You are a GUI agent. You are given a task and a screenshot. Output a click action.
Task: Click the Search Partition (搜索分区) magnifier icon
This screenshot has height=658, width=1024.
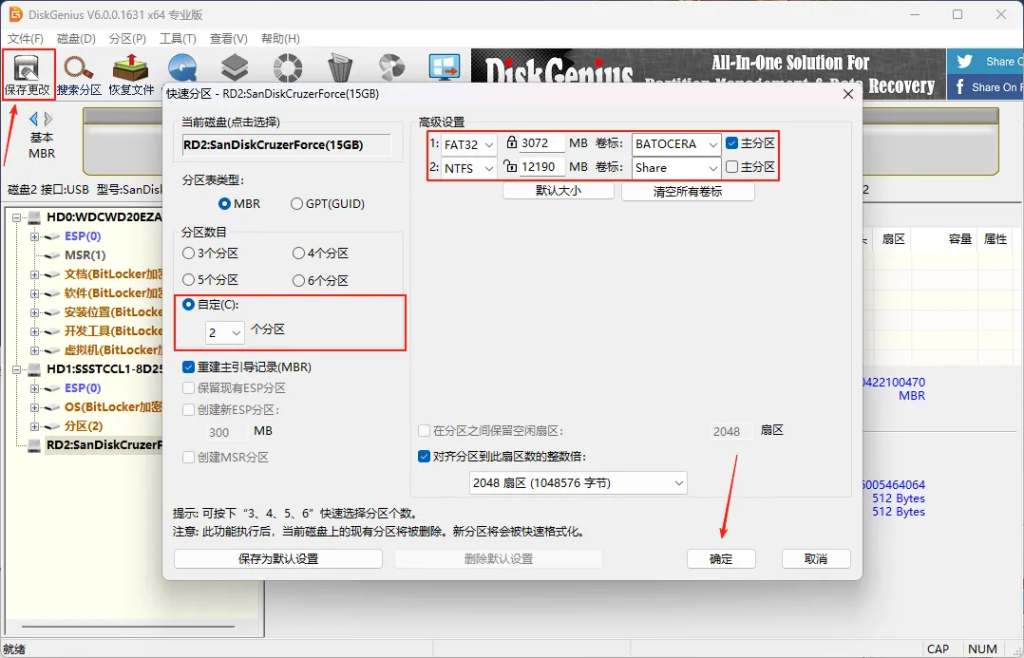[x=79, y=69]
